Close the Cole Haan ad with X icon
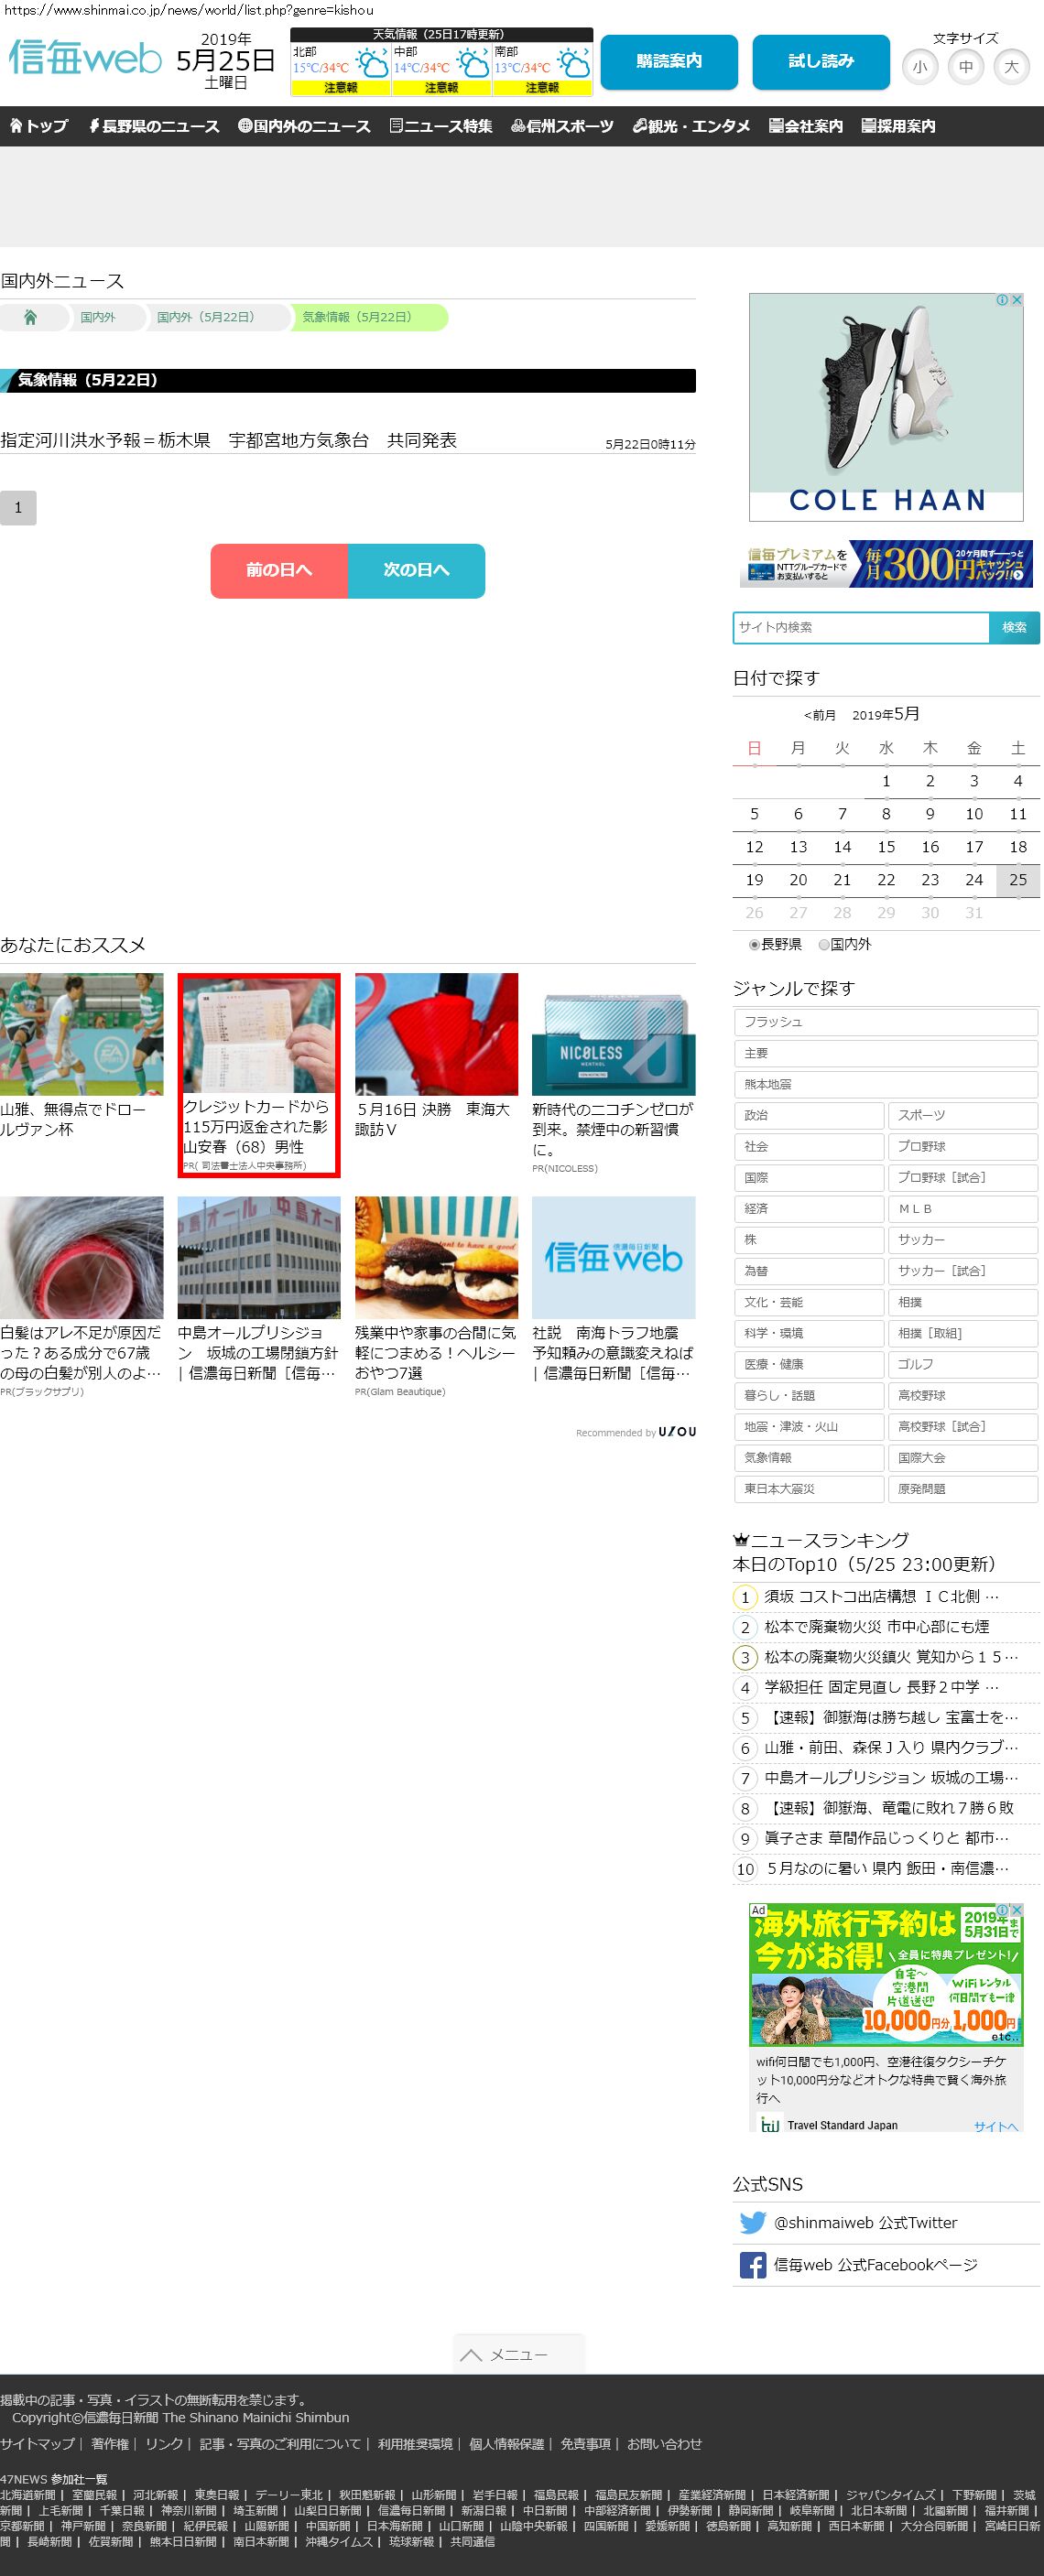Image resolution: width=1044 pixels, height=2576 pixels. coord(1016,300)
